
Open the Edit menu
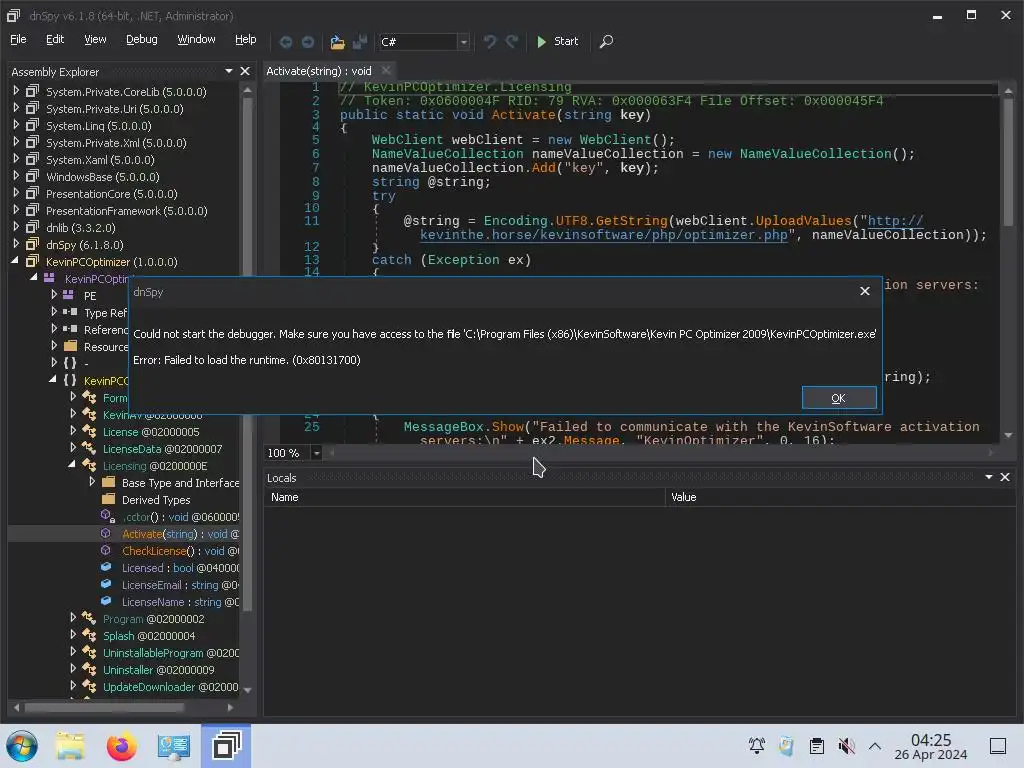click(55, 39)
